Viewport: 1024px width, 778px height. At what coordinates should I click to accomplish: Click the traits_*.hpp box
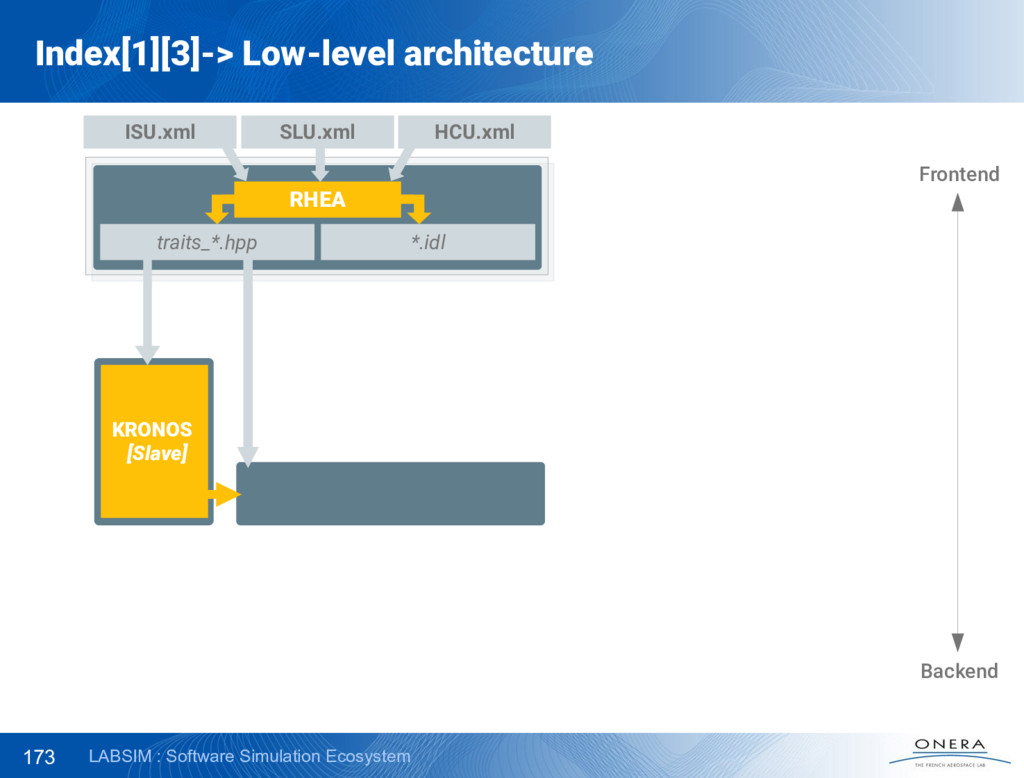click(207, 242)
